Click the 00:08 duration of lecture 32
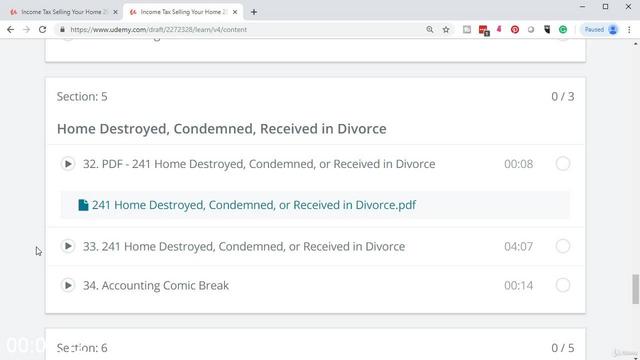This screenshot has width=640, height=360. coord(518,164)
